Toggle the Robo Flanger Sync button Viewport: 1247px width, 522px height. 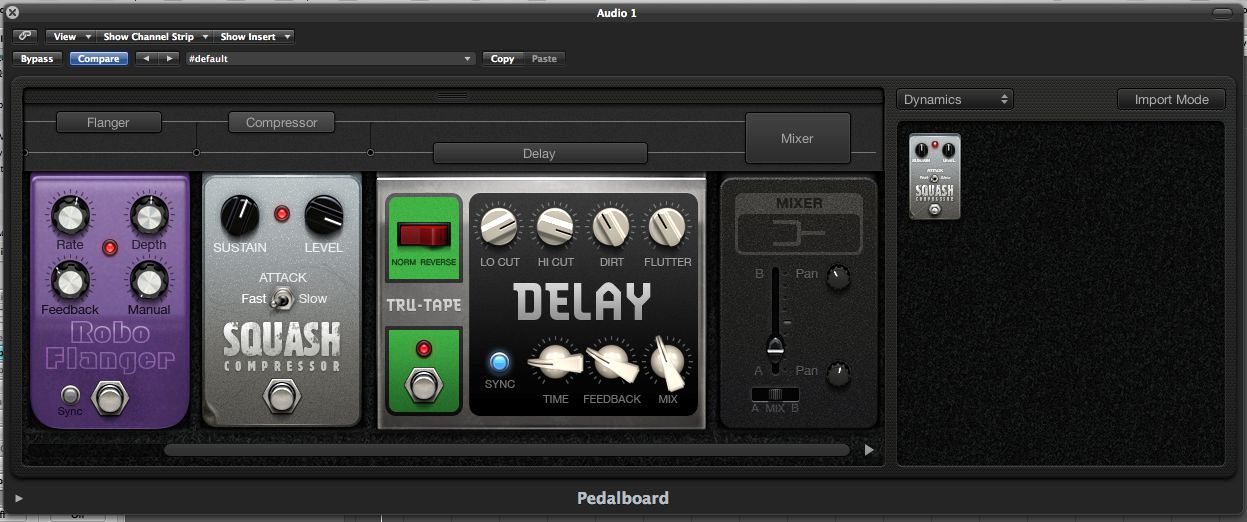pyautogui.click(x=70, y=394)
